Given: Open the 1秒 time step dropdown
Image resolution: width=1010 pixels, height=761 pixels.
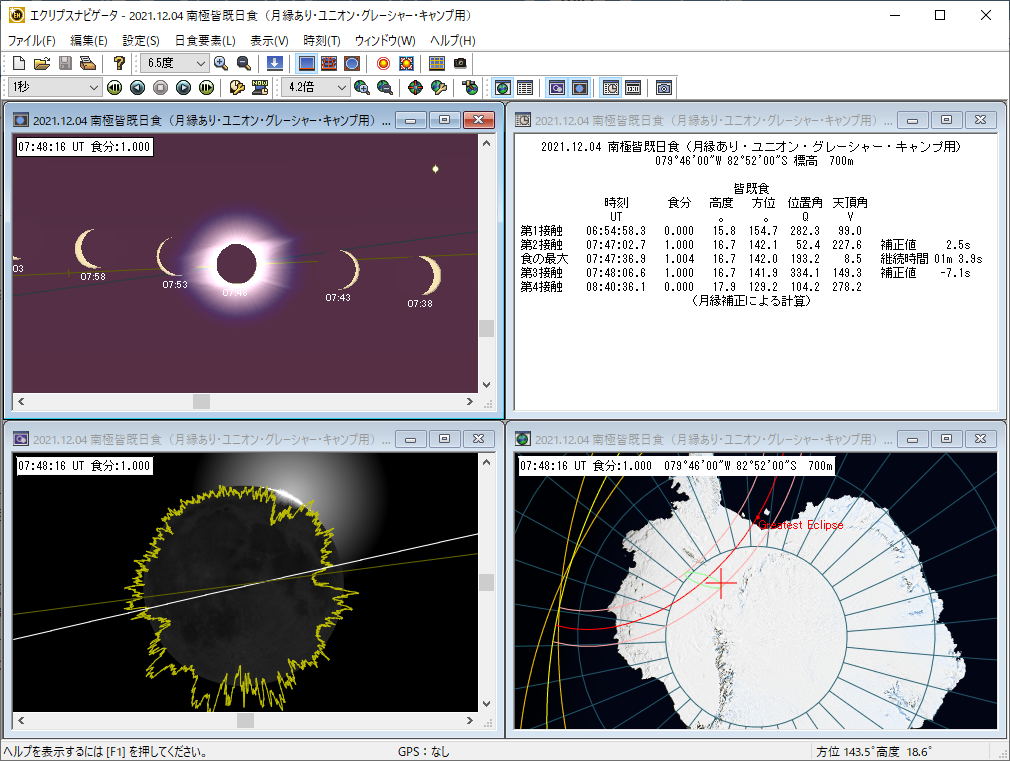Looking at the screenshot, I should point(94,88).
